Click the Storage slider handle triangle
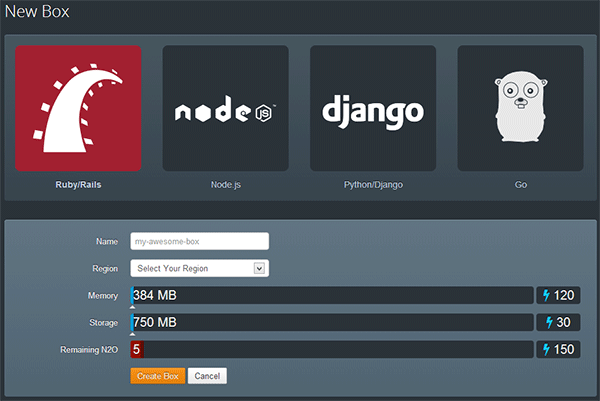600x401 pixels. pos(132,334)
